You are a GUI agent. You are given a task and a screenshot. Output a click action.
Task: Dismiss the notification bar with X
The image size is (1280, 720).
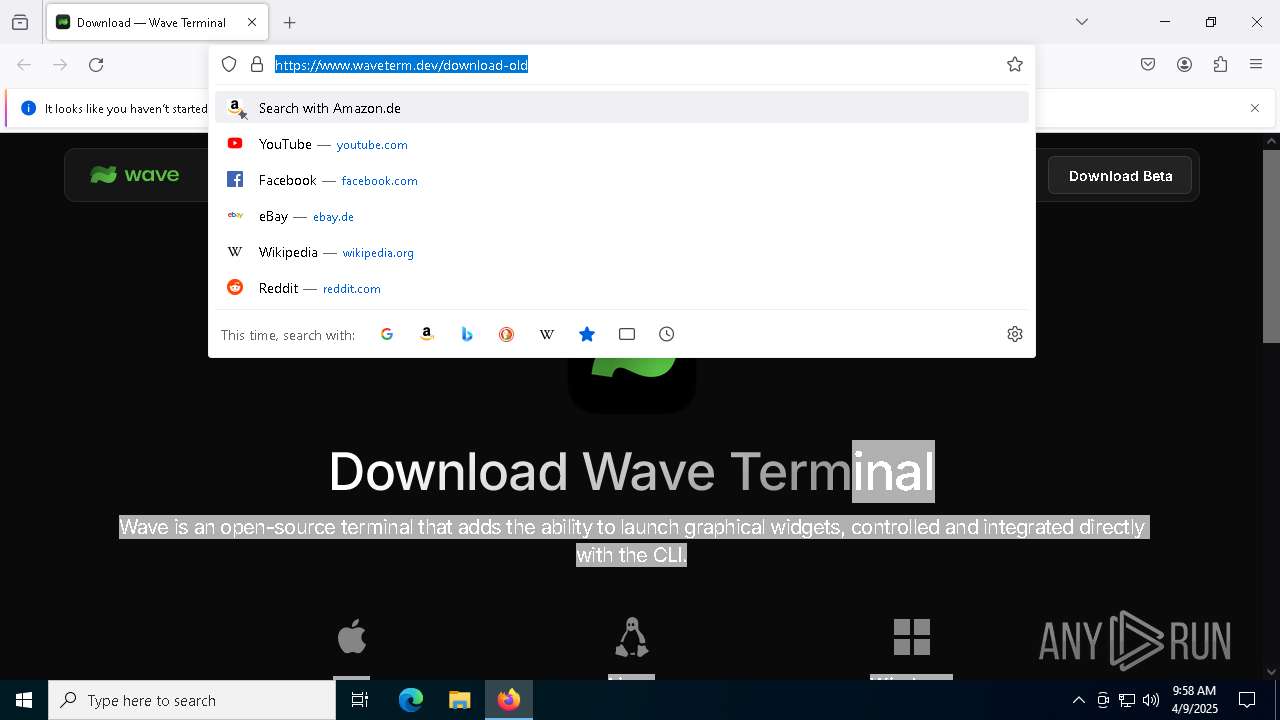(1255, 108)
